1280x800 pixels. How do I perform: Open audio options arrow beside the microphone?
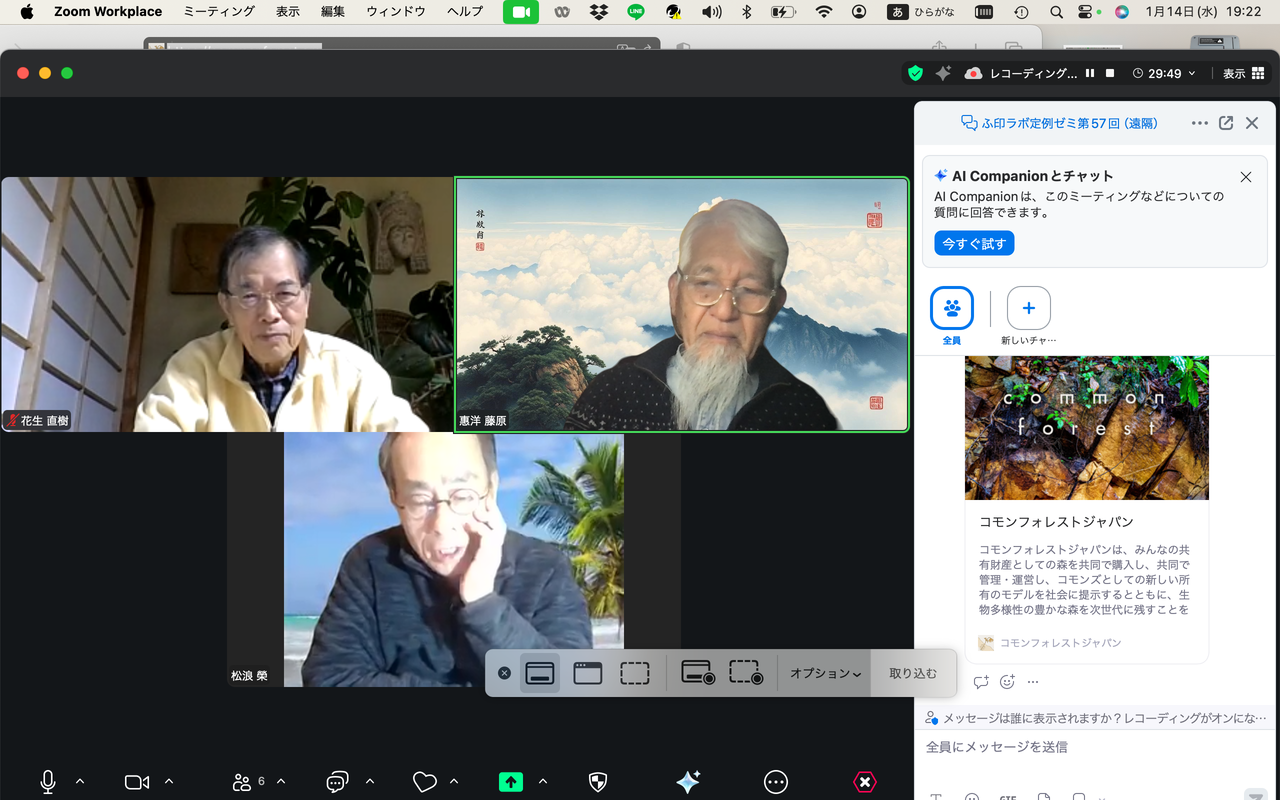(x=80, y=781)
